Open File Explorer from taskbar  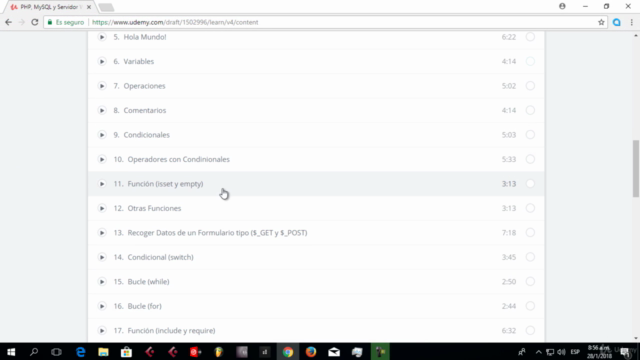(103, 352)
